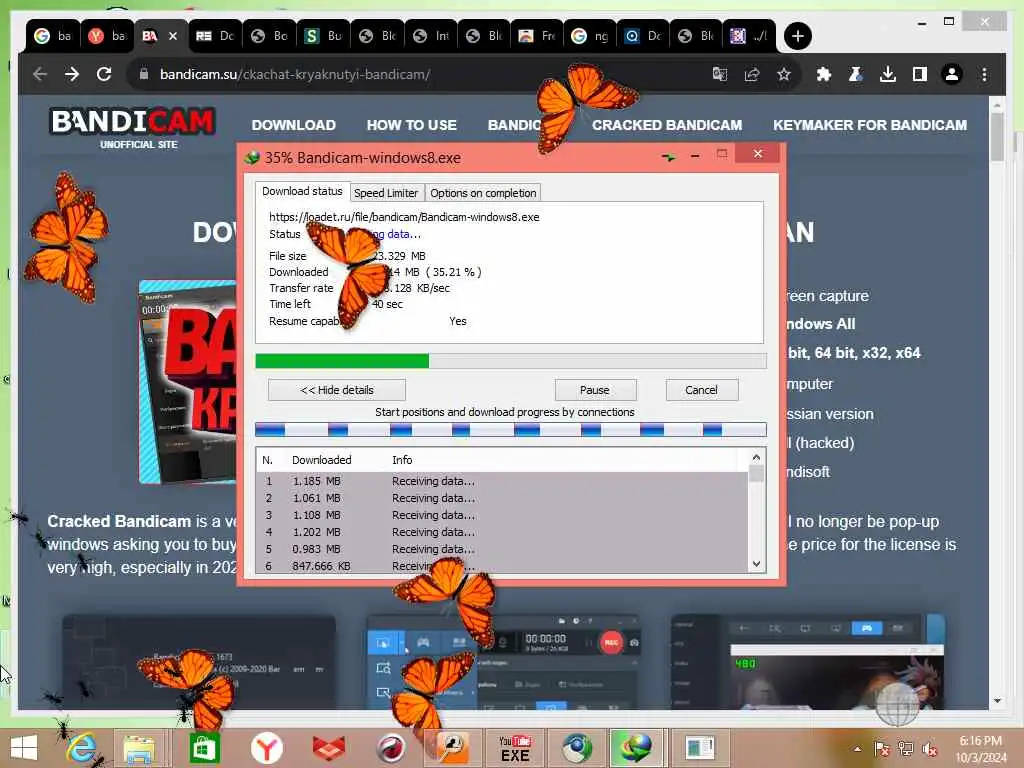
Task: Switch to the Google 'ng' tab
Action: [592, 36]
